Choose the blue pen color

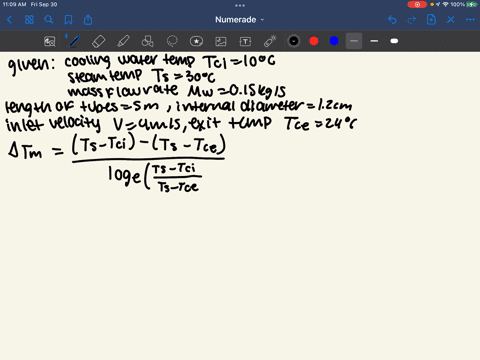[334, 41]
